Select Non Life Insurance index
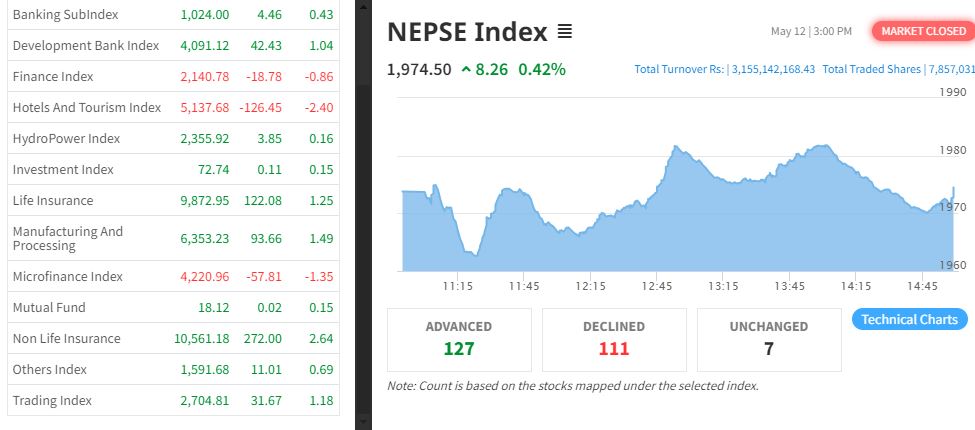The width and height of the screenshot is (975, 430). click(x=66, y=339)
